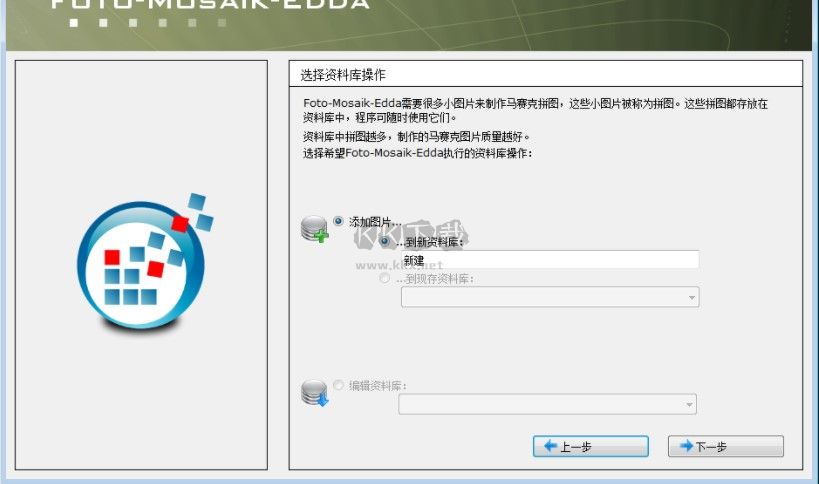
Task: Select the 到现存资料库 radio button
Action: click(x=385, y=278)
